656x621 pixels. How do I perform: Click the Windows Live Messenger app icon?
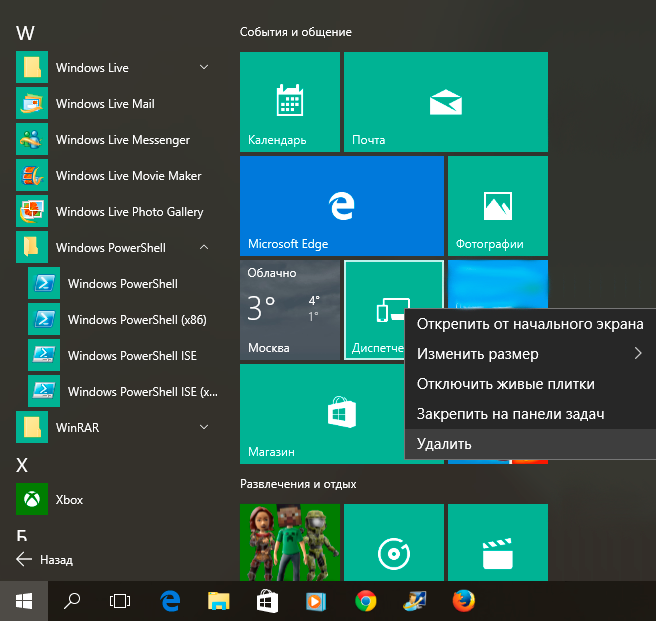tap(32, 139)
